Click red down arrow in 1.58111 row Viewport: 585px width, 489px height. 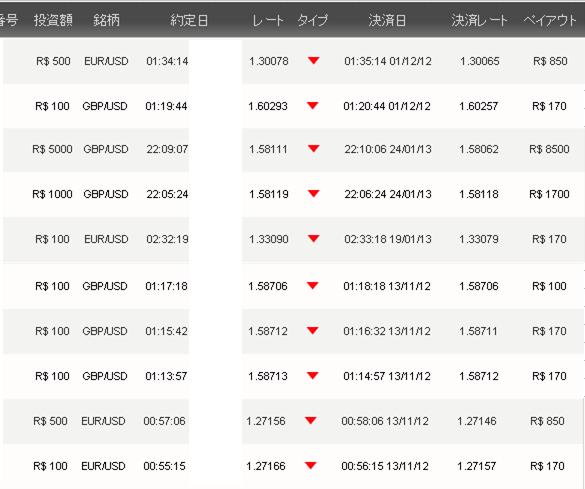(x=313, y=148)
